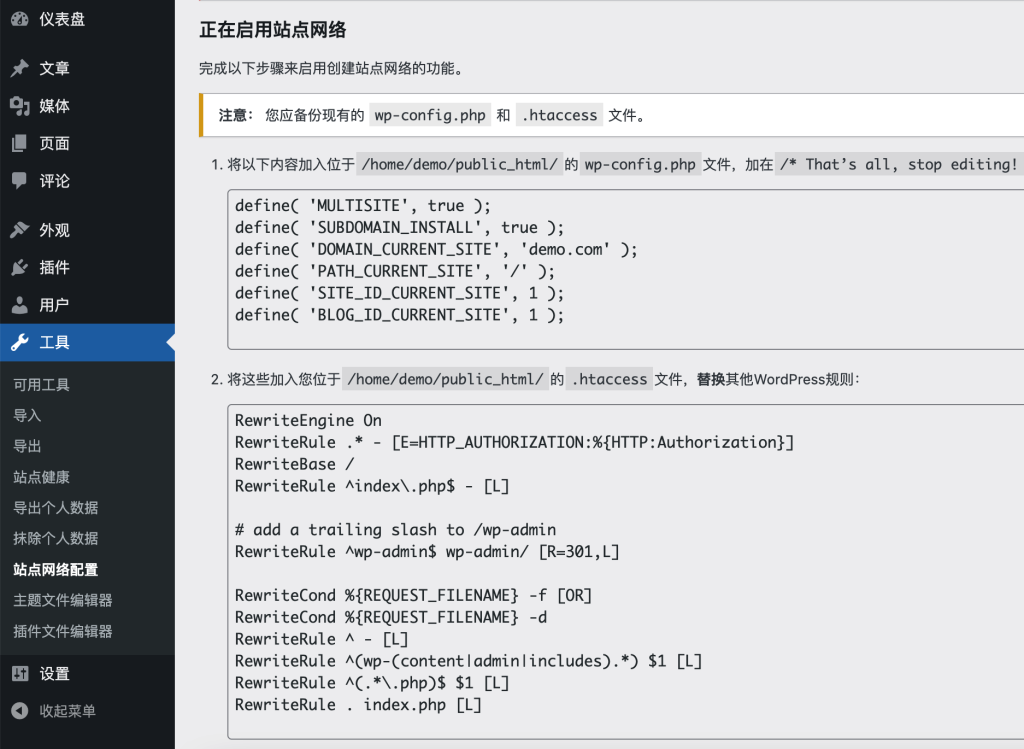
Task: Click the Appearance paintbrush icon
Action: tap(19, 230)
